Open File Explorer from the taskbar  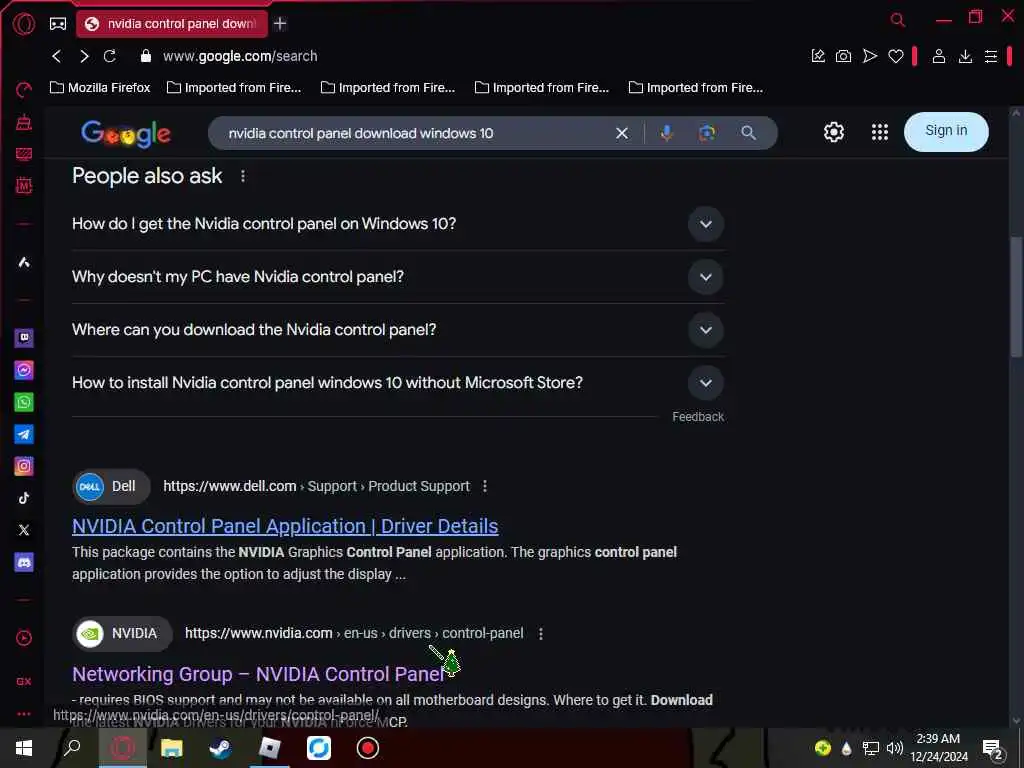pyautogui.click(x=171, y=748)
